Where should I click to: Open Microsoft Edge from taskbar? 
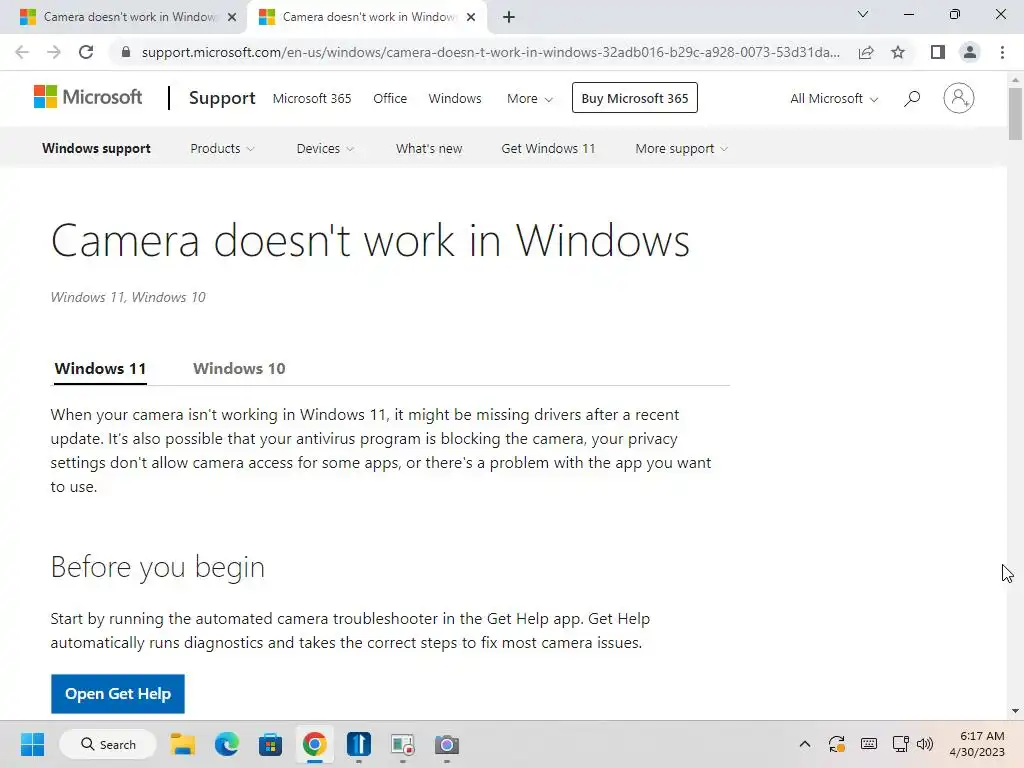tap(227, 744)
